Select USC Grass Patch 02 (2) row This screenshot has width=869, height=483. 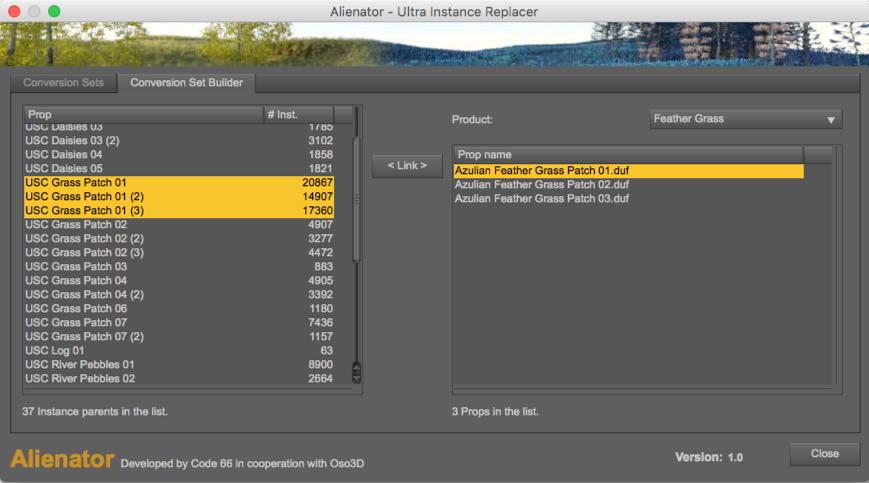click(x=178, y=239)
